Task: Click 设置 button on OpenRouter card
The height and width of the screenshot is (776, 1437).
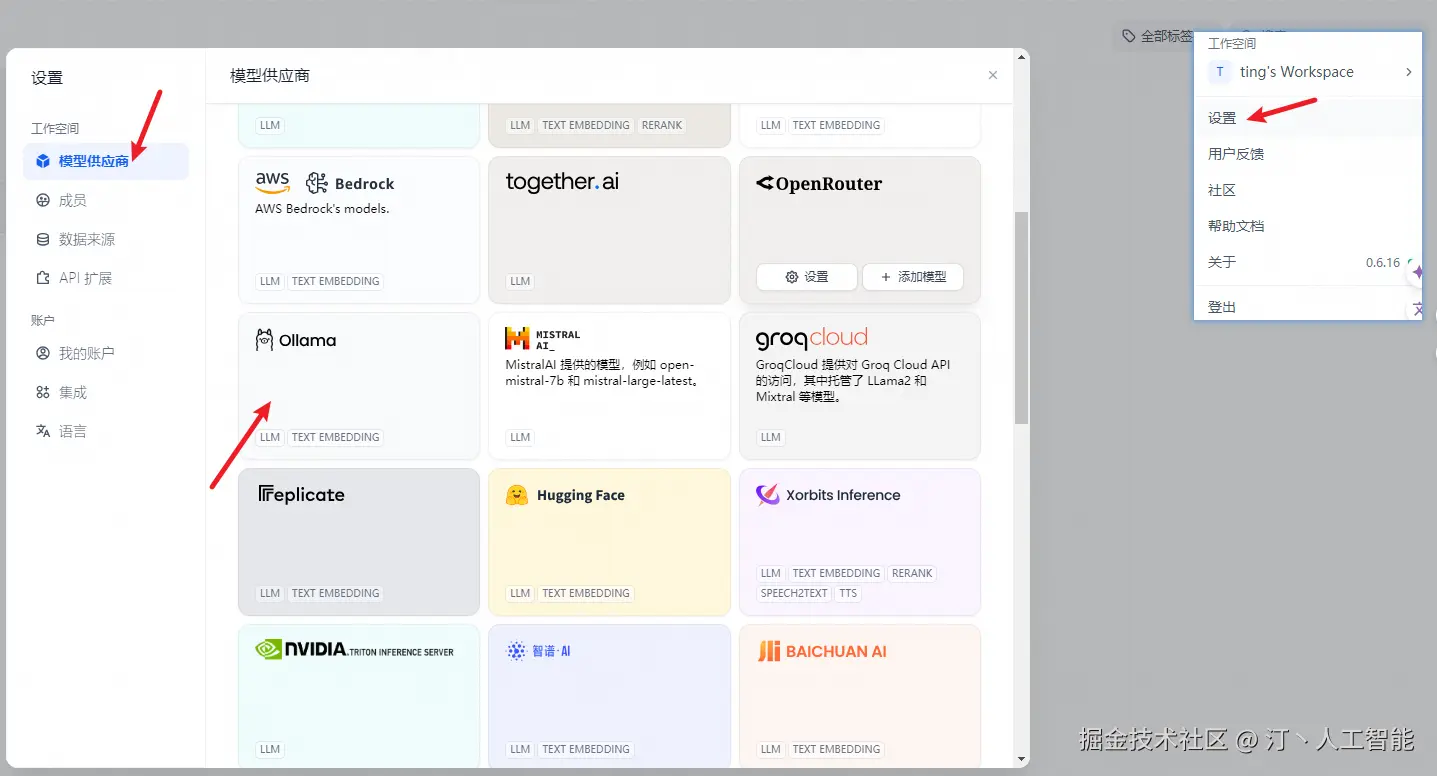Action: pos(807,277)
